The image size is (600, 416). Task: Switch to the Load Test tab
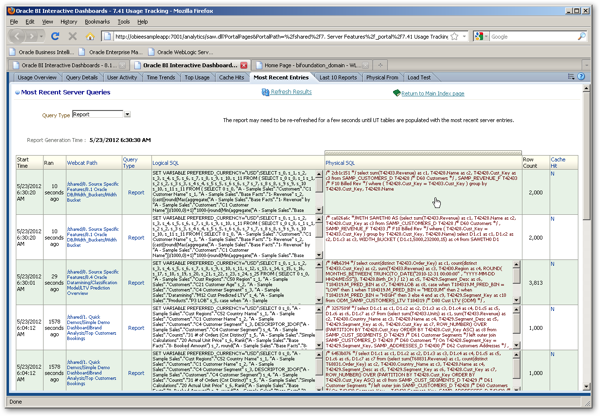(x=419, y=77)
